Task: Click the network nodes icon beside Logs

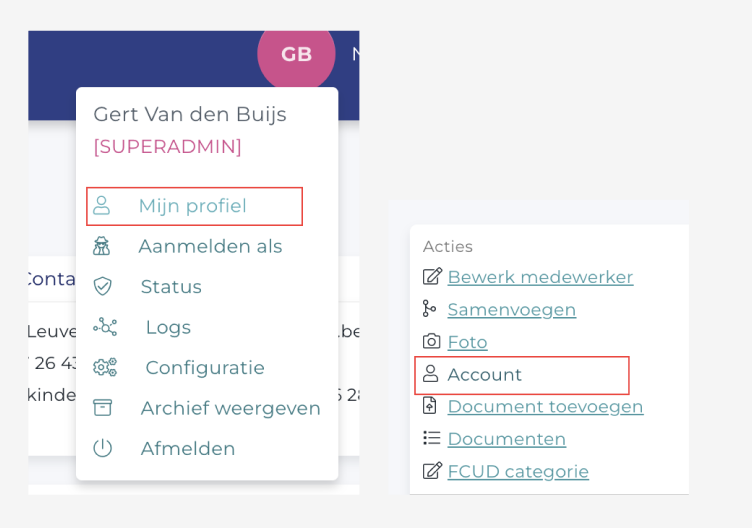Action: [105, 327]
